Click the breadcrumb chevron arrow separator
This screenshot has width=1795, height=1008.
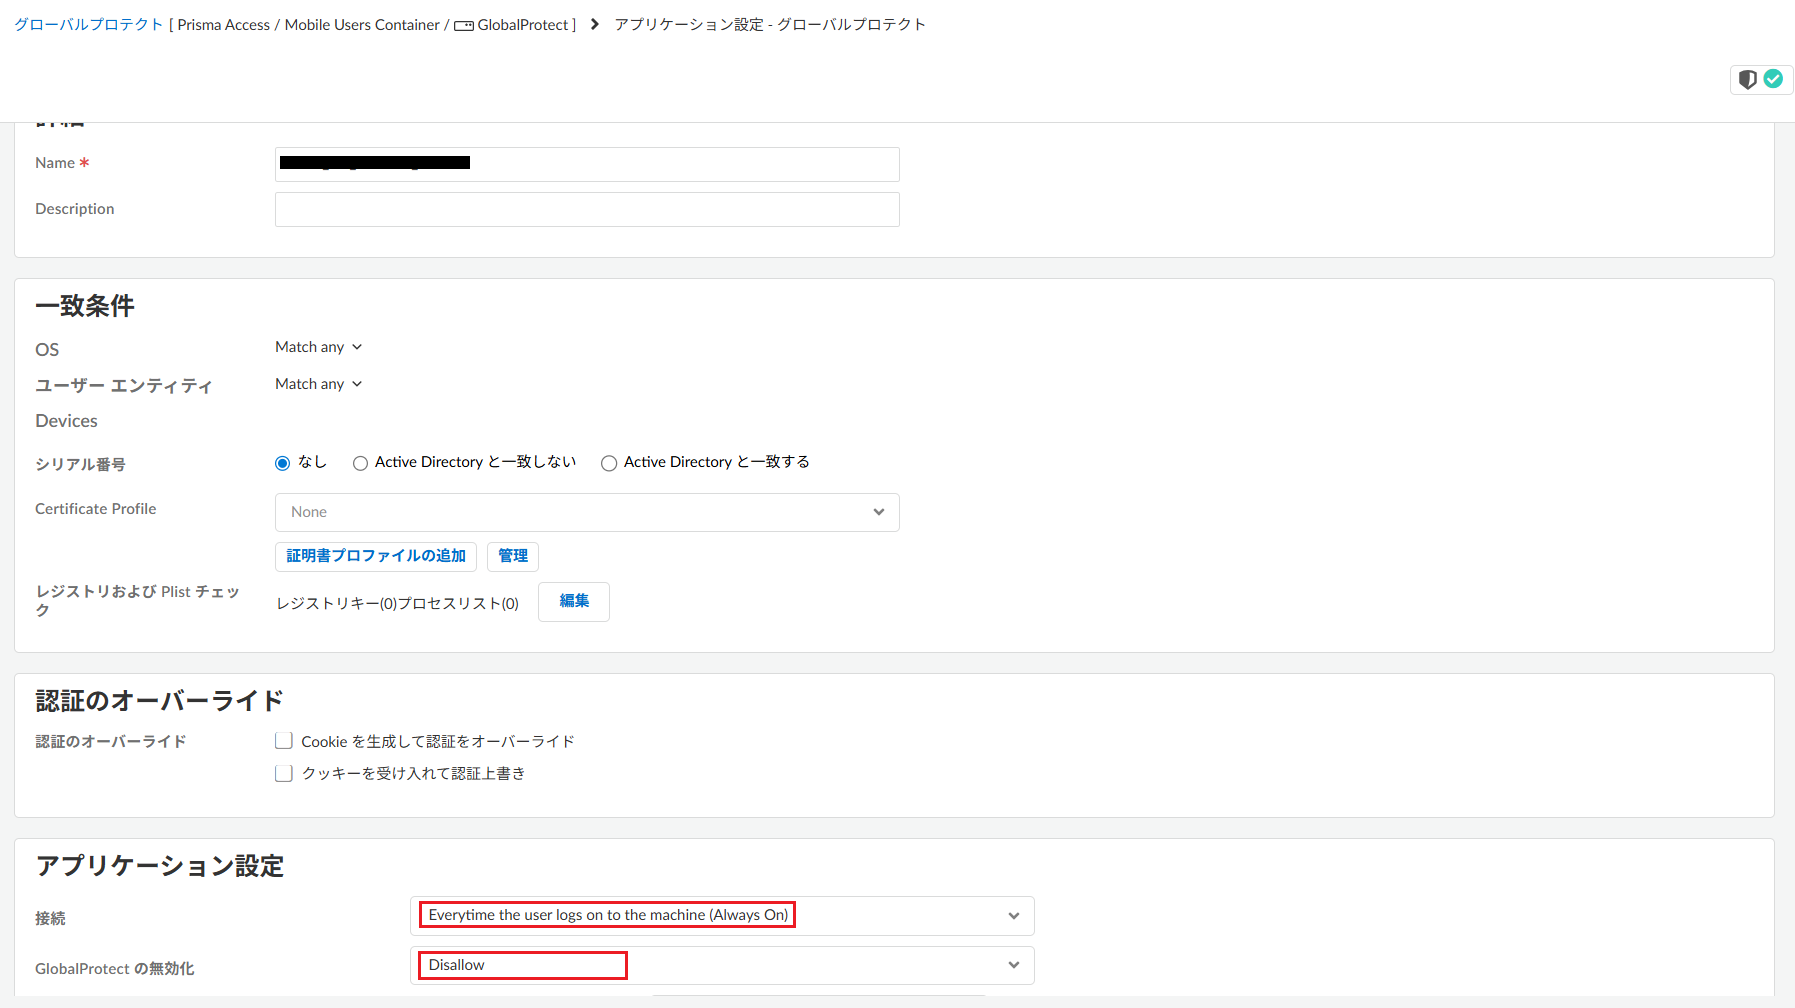click(595, 24)
